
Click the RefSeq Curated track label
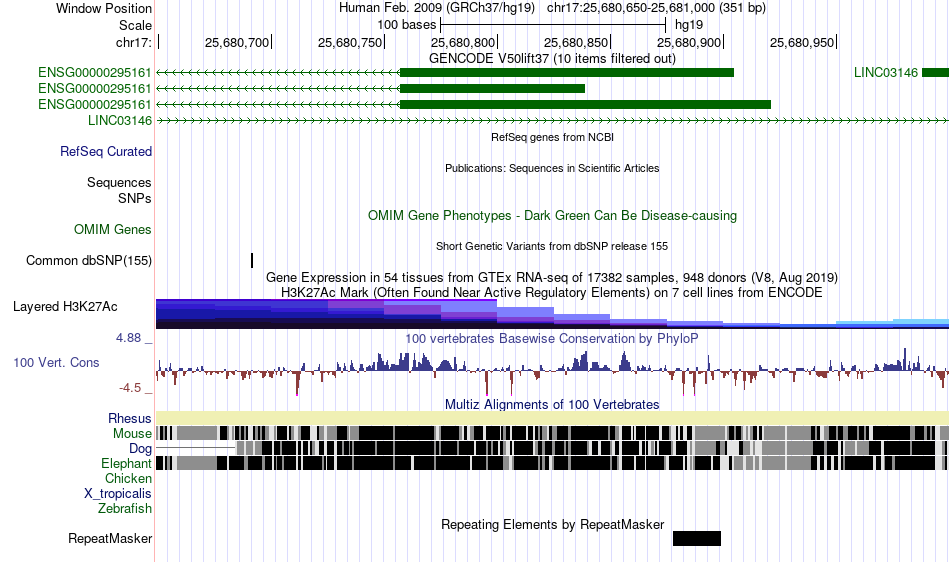[x=106, y=151]
